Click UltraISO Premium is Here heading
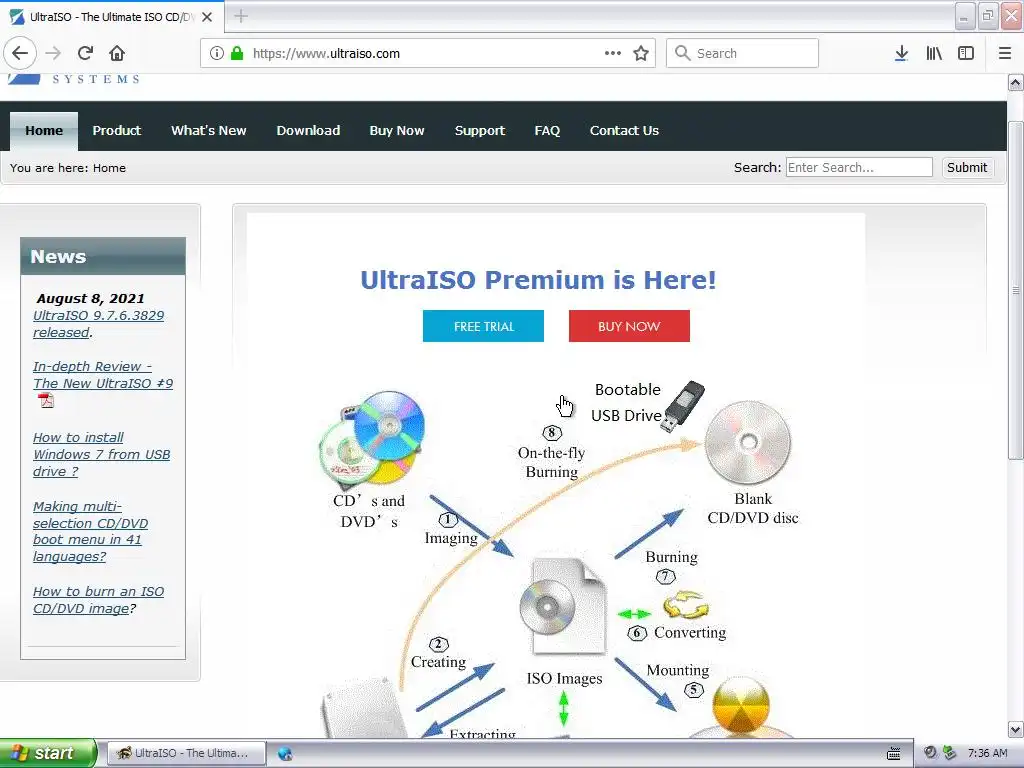The height and width of the screenshot is (768, 1024). (x=538, y=280)
